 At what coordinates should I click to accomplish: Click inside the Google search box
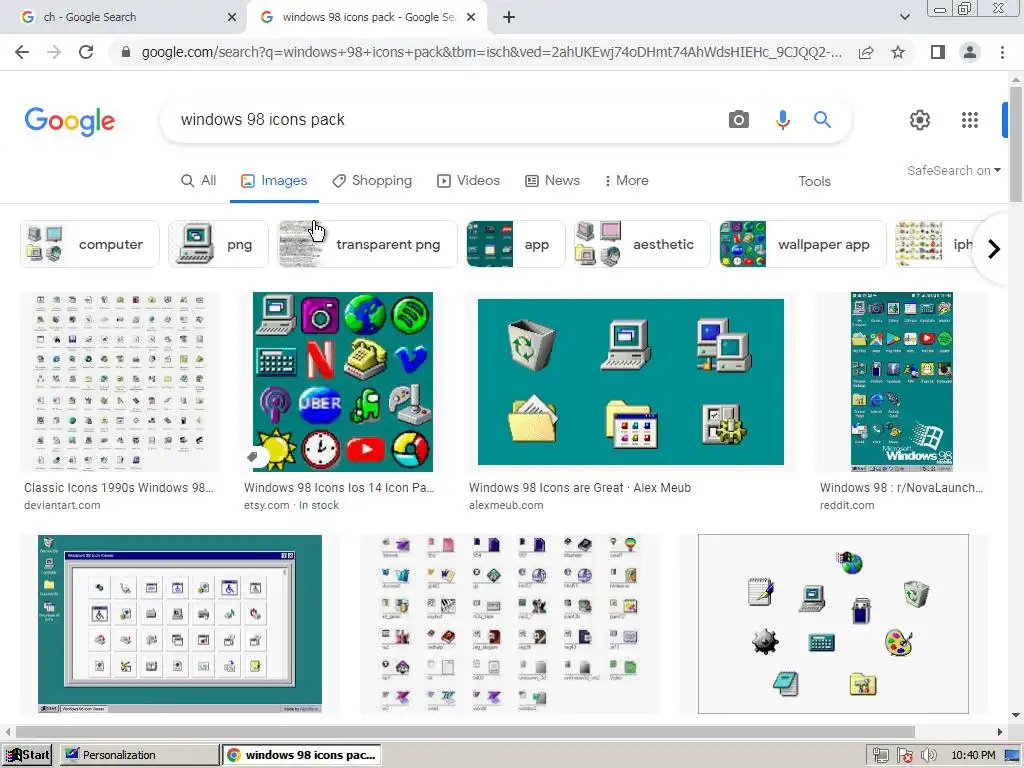[x=444, y=120]
